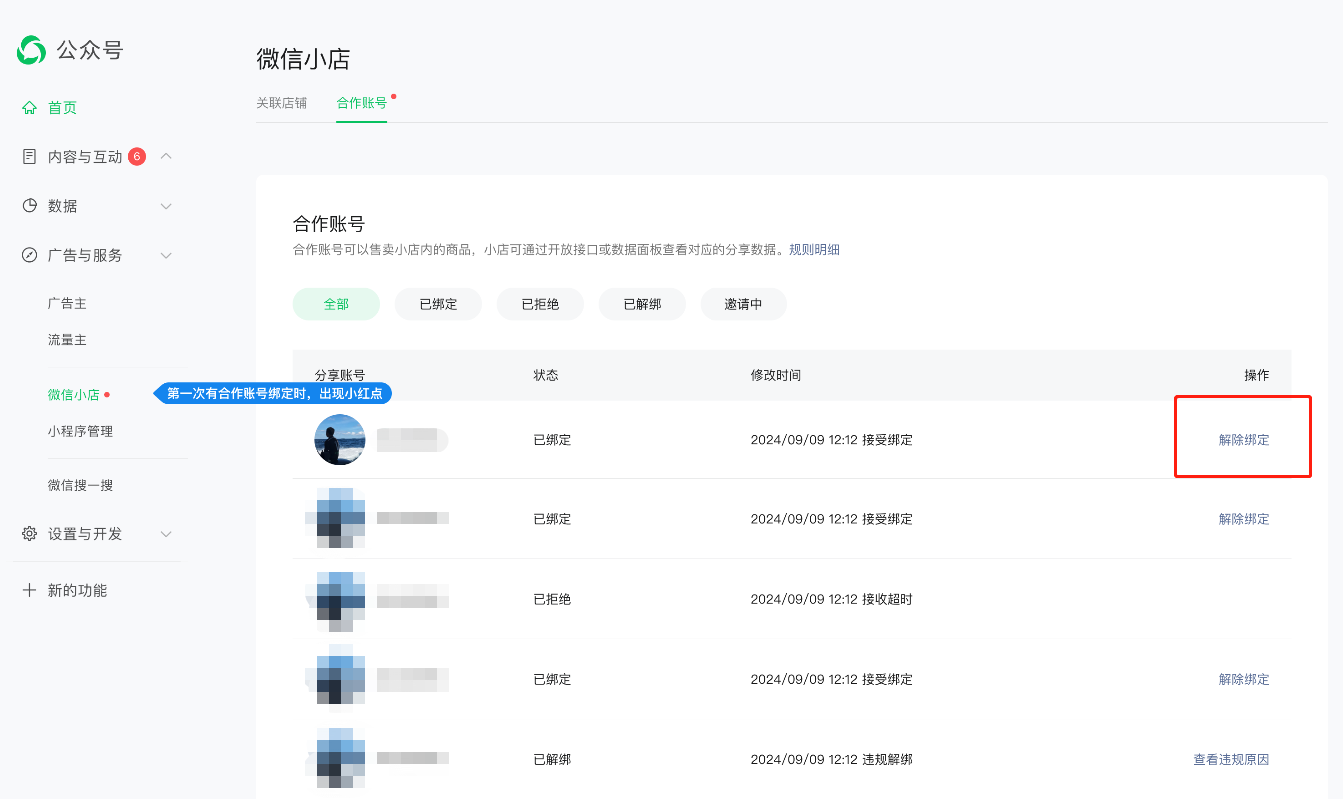Click the plus icon beside 新的功能

pos(30,590)
